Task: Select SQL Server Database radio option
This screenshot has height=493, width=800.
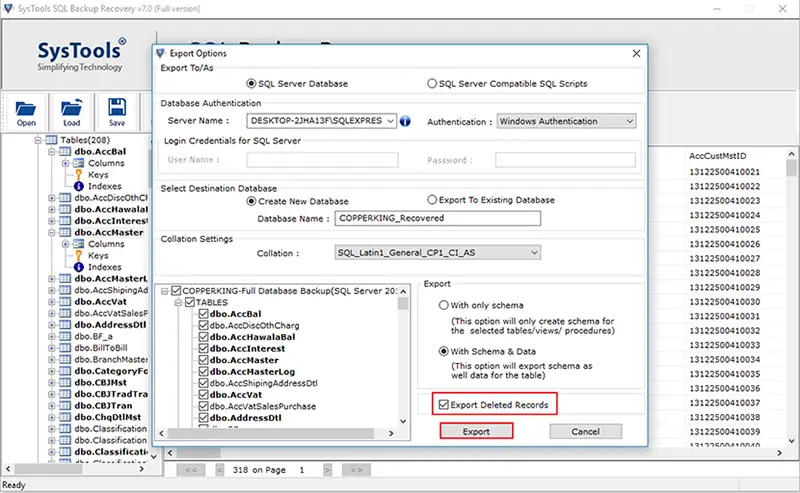Action: [251, 83]
